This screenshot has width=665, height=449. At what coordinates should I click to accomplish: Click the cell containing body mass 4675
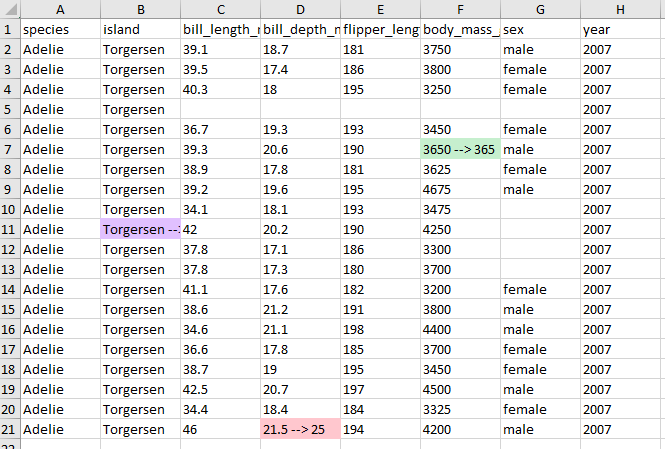coord(460,189)
